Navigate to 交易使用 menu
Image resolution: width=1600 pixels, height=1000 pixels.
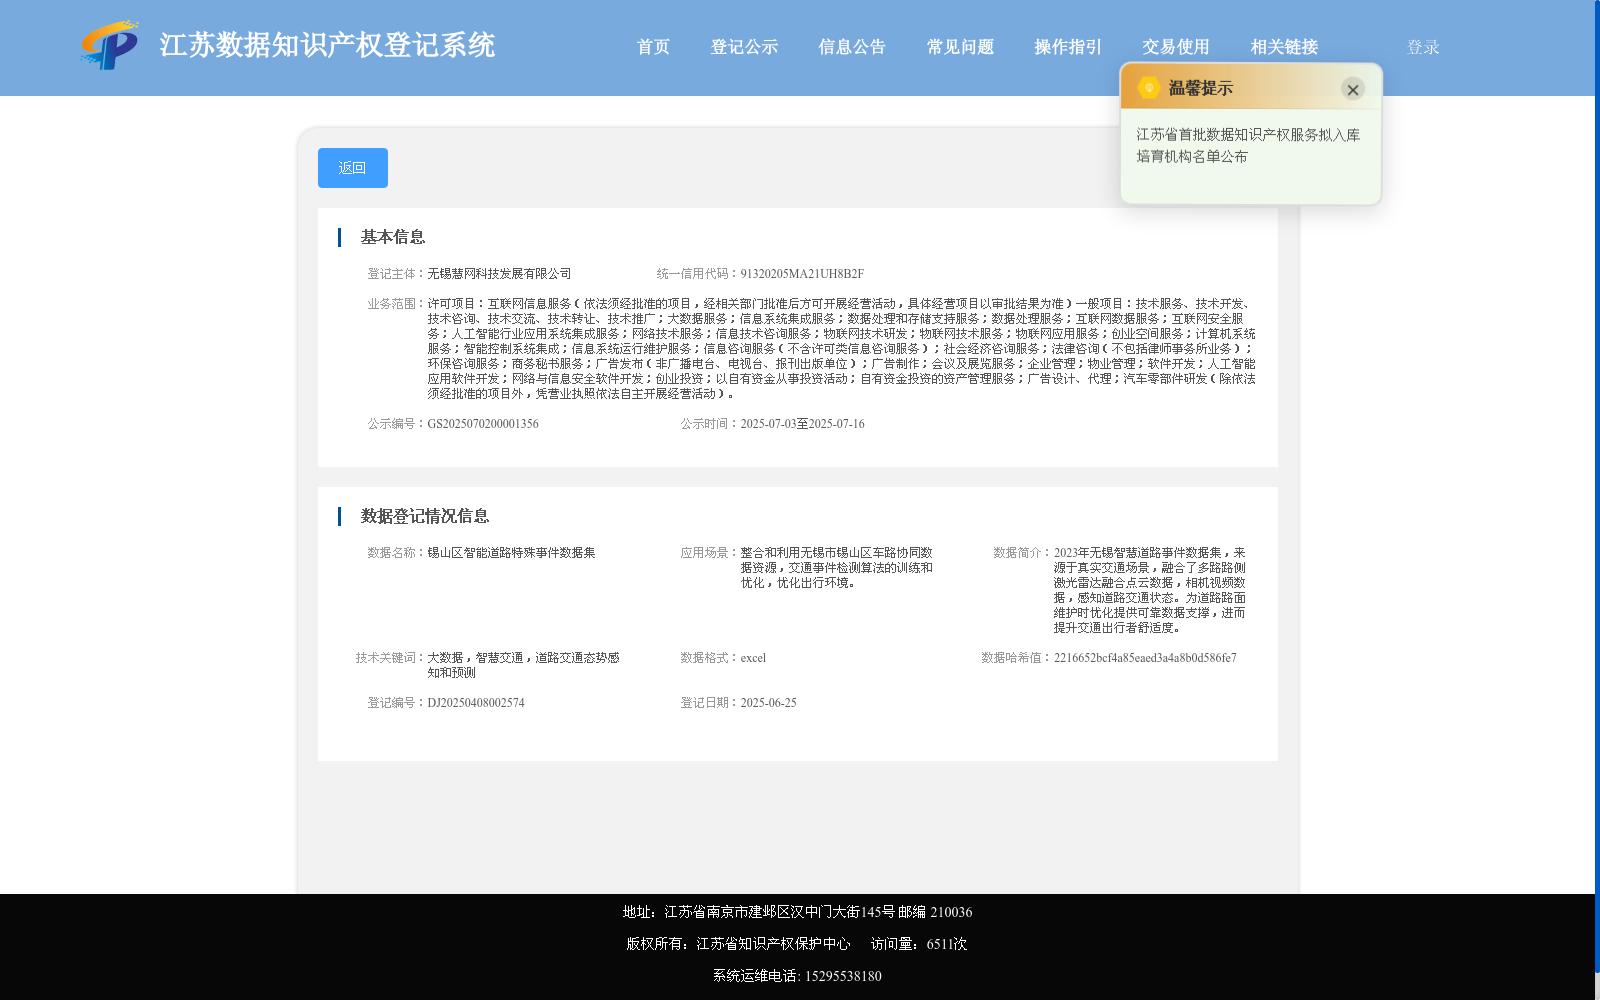coord(1176,47)
